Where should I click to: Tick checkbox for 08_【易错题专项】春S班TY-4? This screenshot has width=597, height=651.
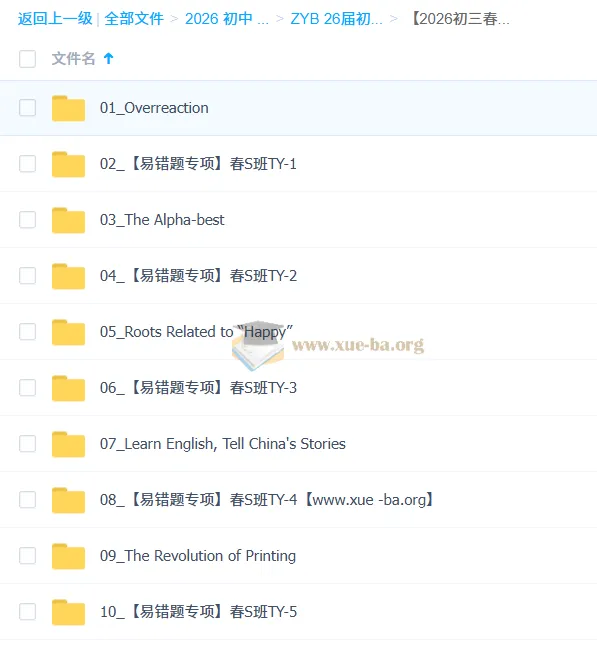click(27, 499)
